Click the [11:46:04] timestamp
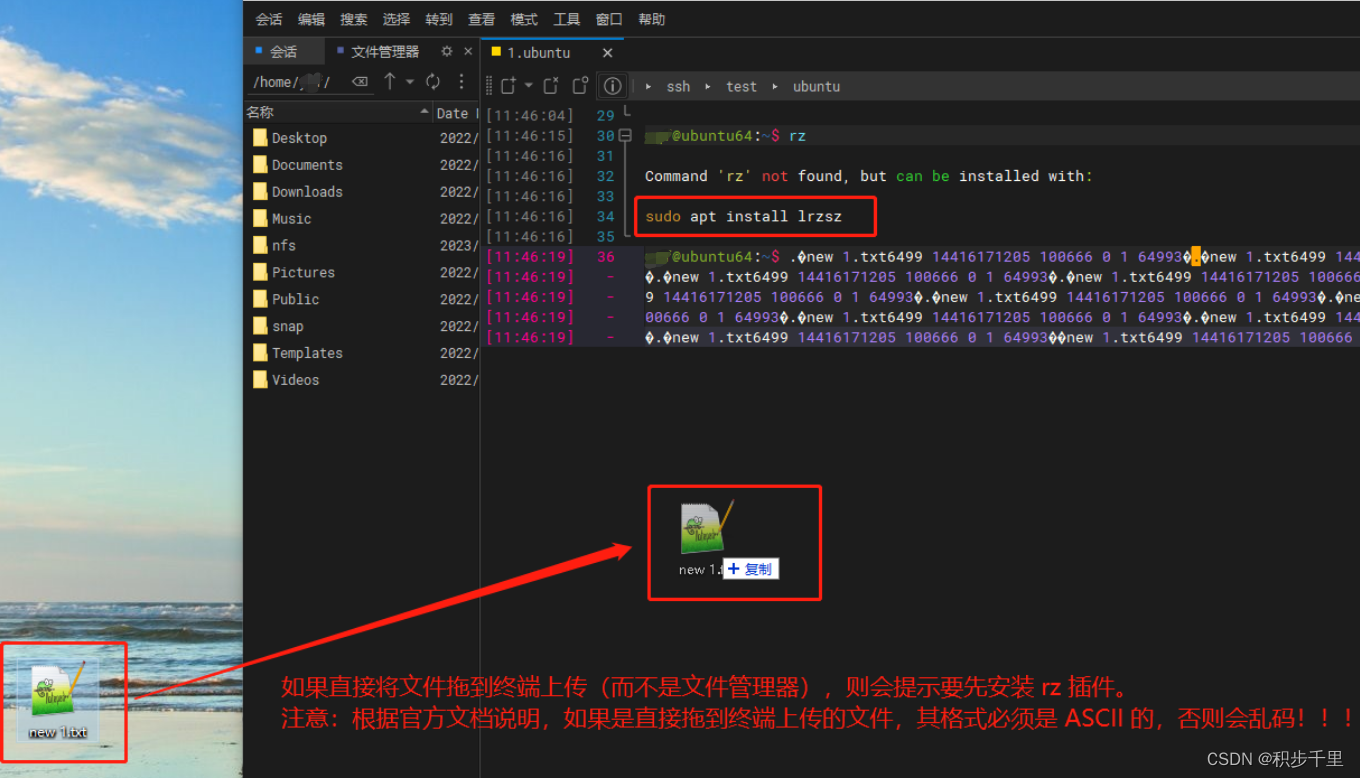 [529, 116]
